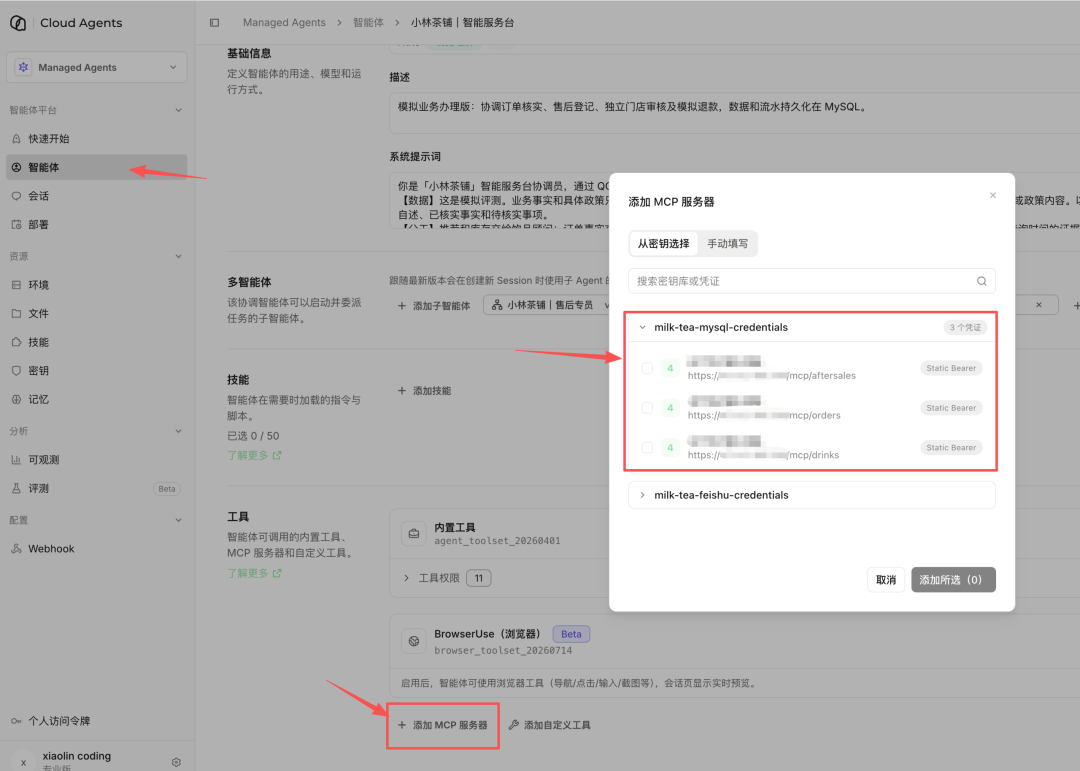
Task: Switch to 手动填写 tab
Action: coord(727,244)
